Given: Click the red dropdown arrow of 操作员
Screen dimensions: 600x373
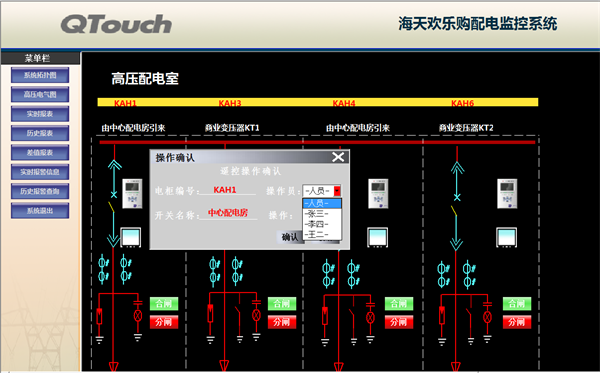Looking at the screenshot, I should coord(337,191).
